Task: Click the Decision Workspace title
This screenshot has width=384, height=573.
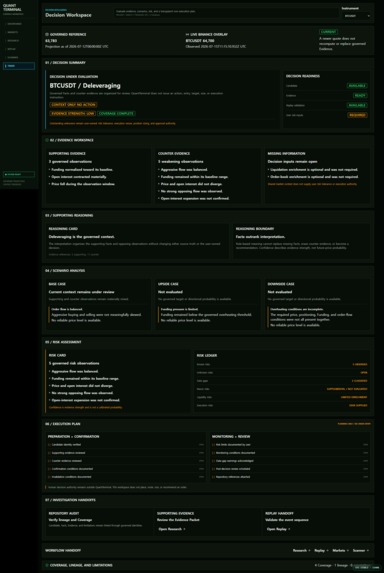Action: click(68, 15)
